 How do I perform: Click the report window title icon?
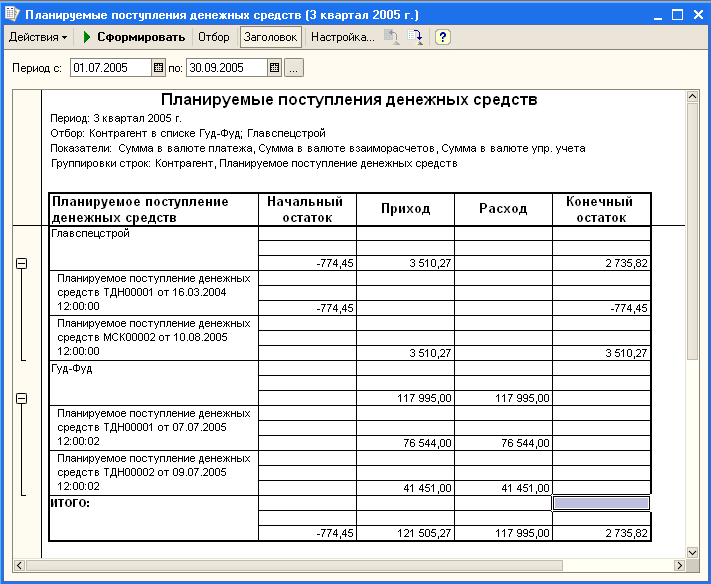12,14
